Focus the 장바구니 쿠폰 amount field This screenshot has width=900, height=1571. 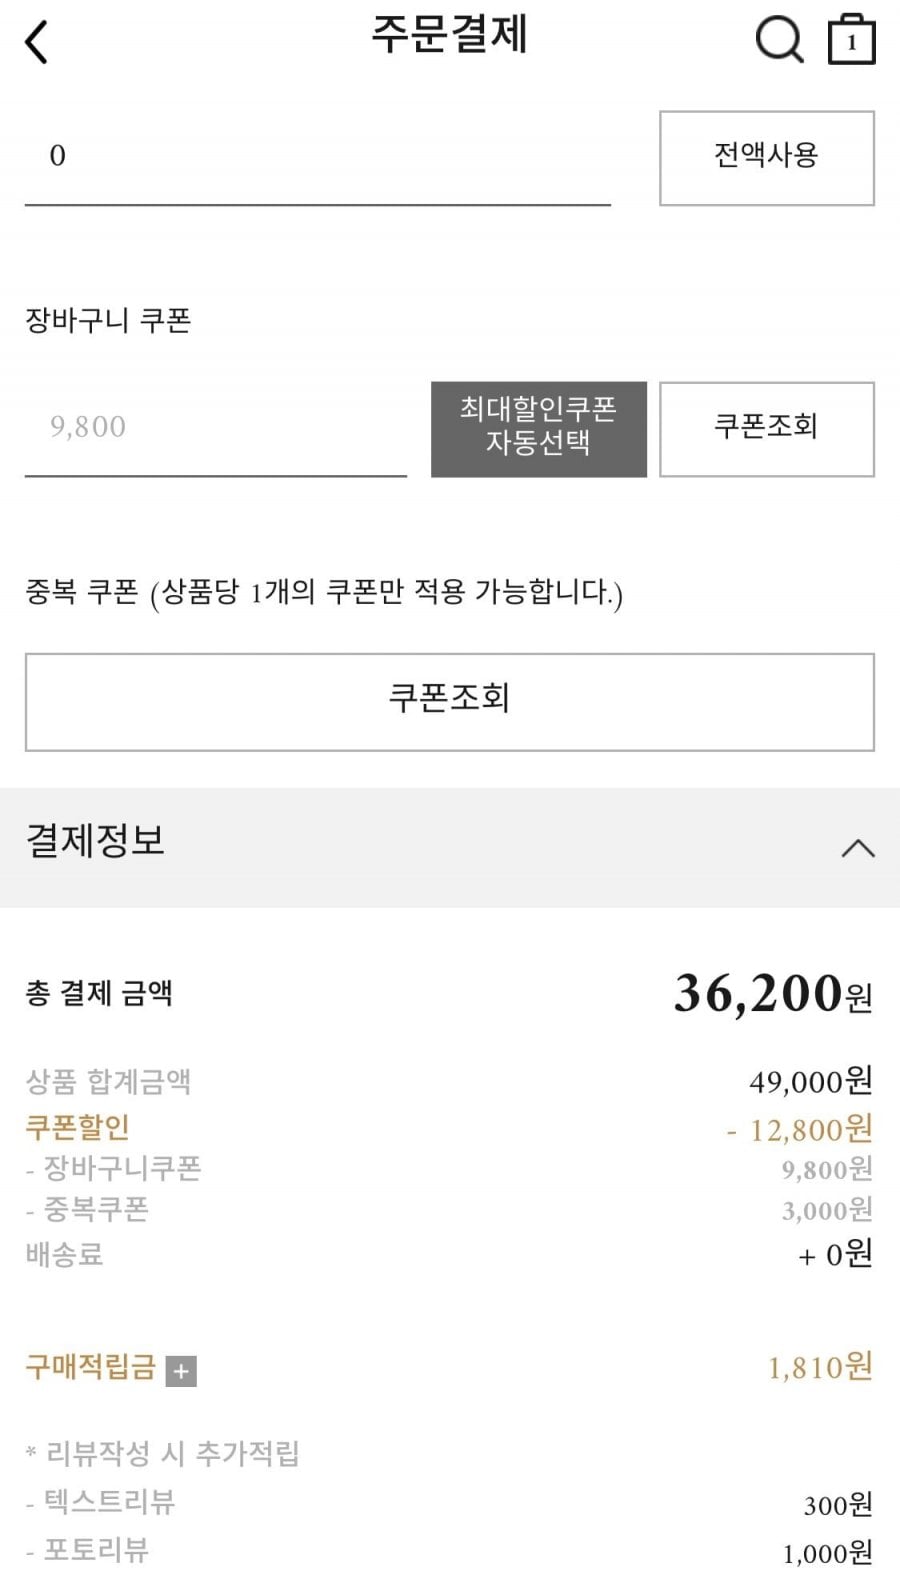click(x=215, y=428)
